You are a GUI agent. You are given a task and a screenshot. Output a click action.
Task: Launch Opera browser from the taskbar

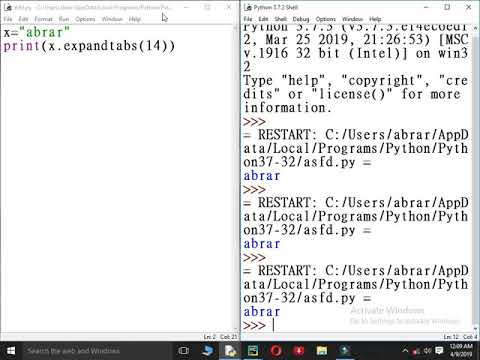pyautogui.click(x=276, y=351)
